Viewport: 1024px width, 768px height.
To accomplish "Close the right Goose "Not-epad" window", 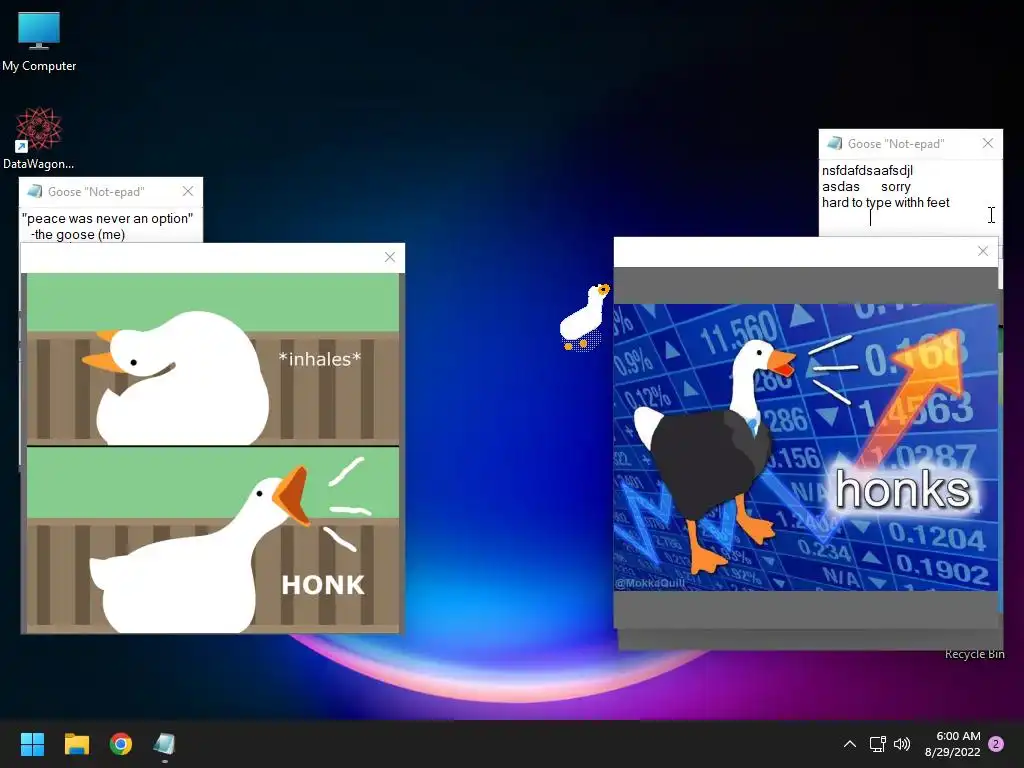I will (987, 143).
